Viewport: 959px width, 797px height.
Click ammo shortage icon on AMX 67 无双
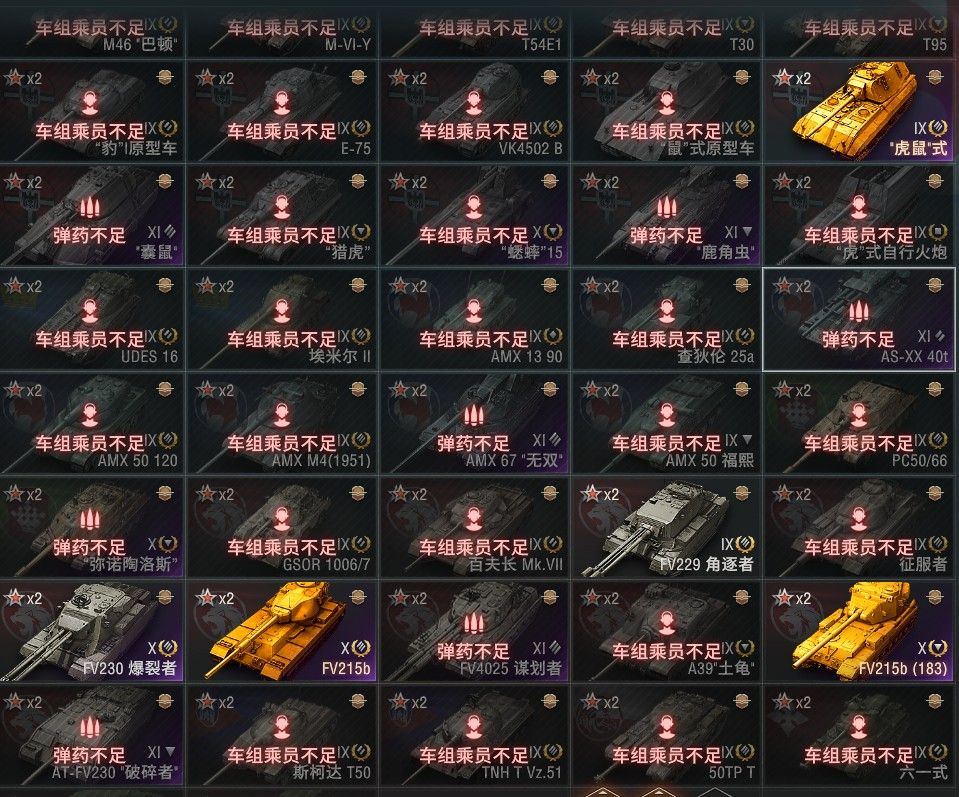(x=473, y=416)
